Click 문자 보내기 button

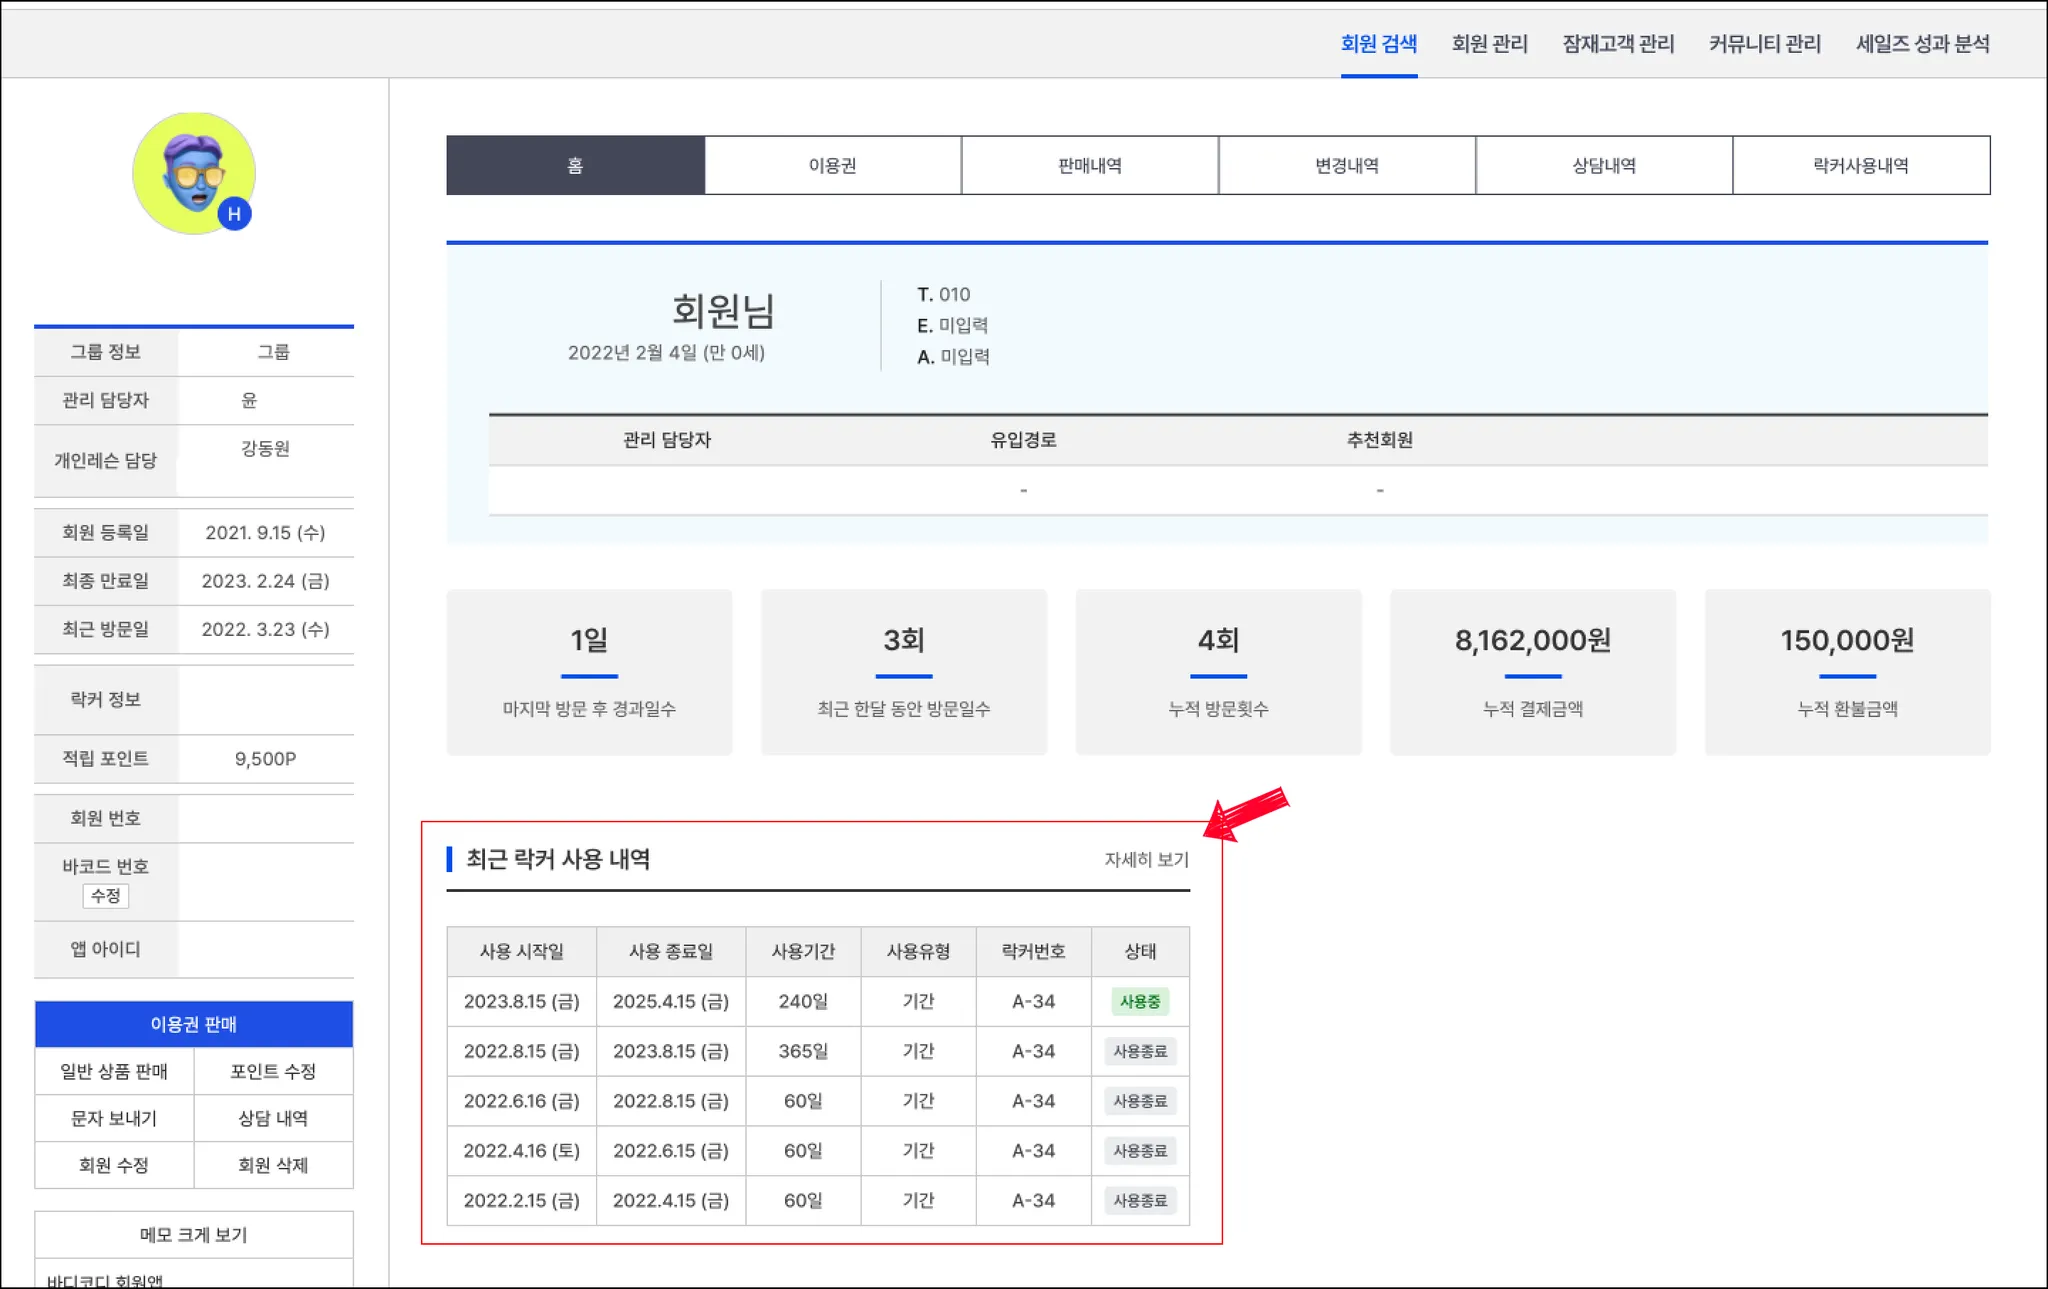[x=114, y=1118]
